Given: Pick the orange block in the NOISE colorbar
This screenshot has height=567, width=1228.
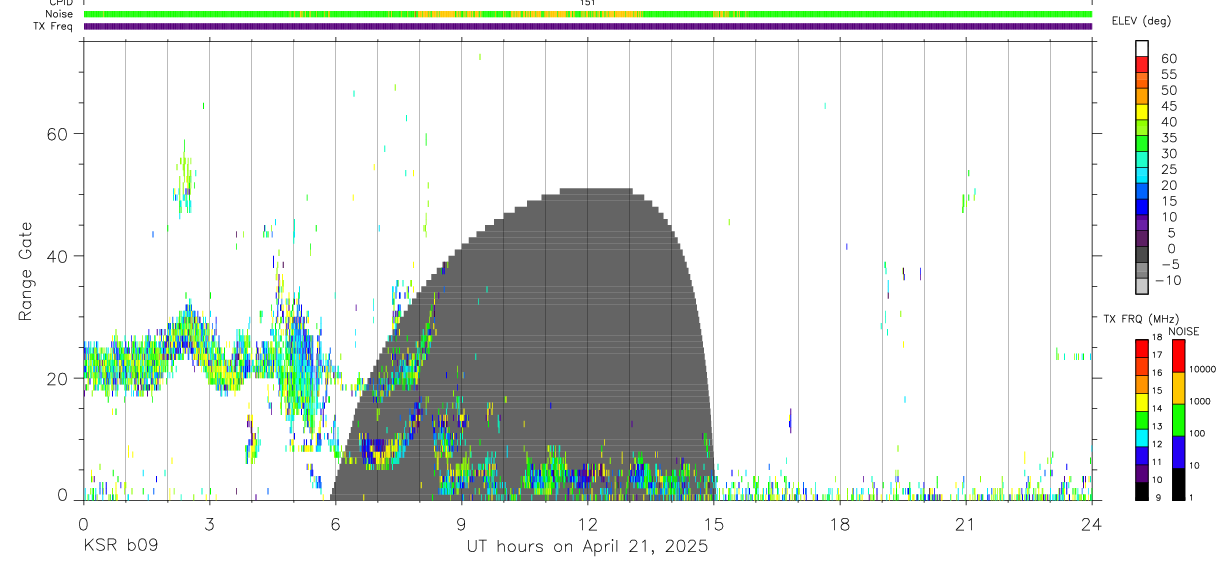Looking at the screenshot, I should 1179,388.
